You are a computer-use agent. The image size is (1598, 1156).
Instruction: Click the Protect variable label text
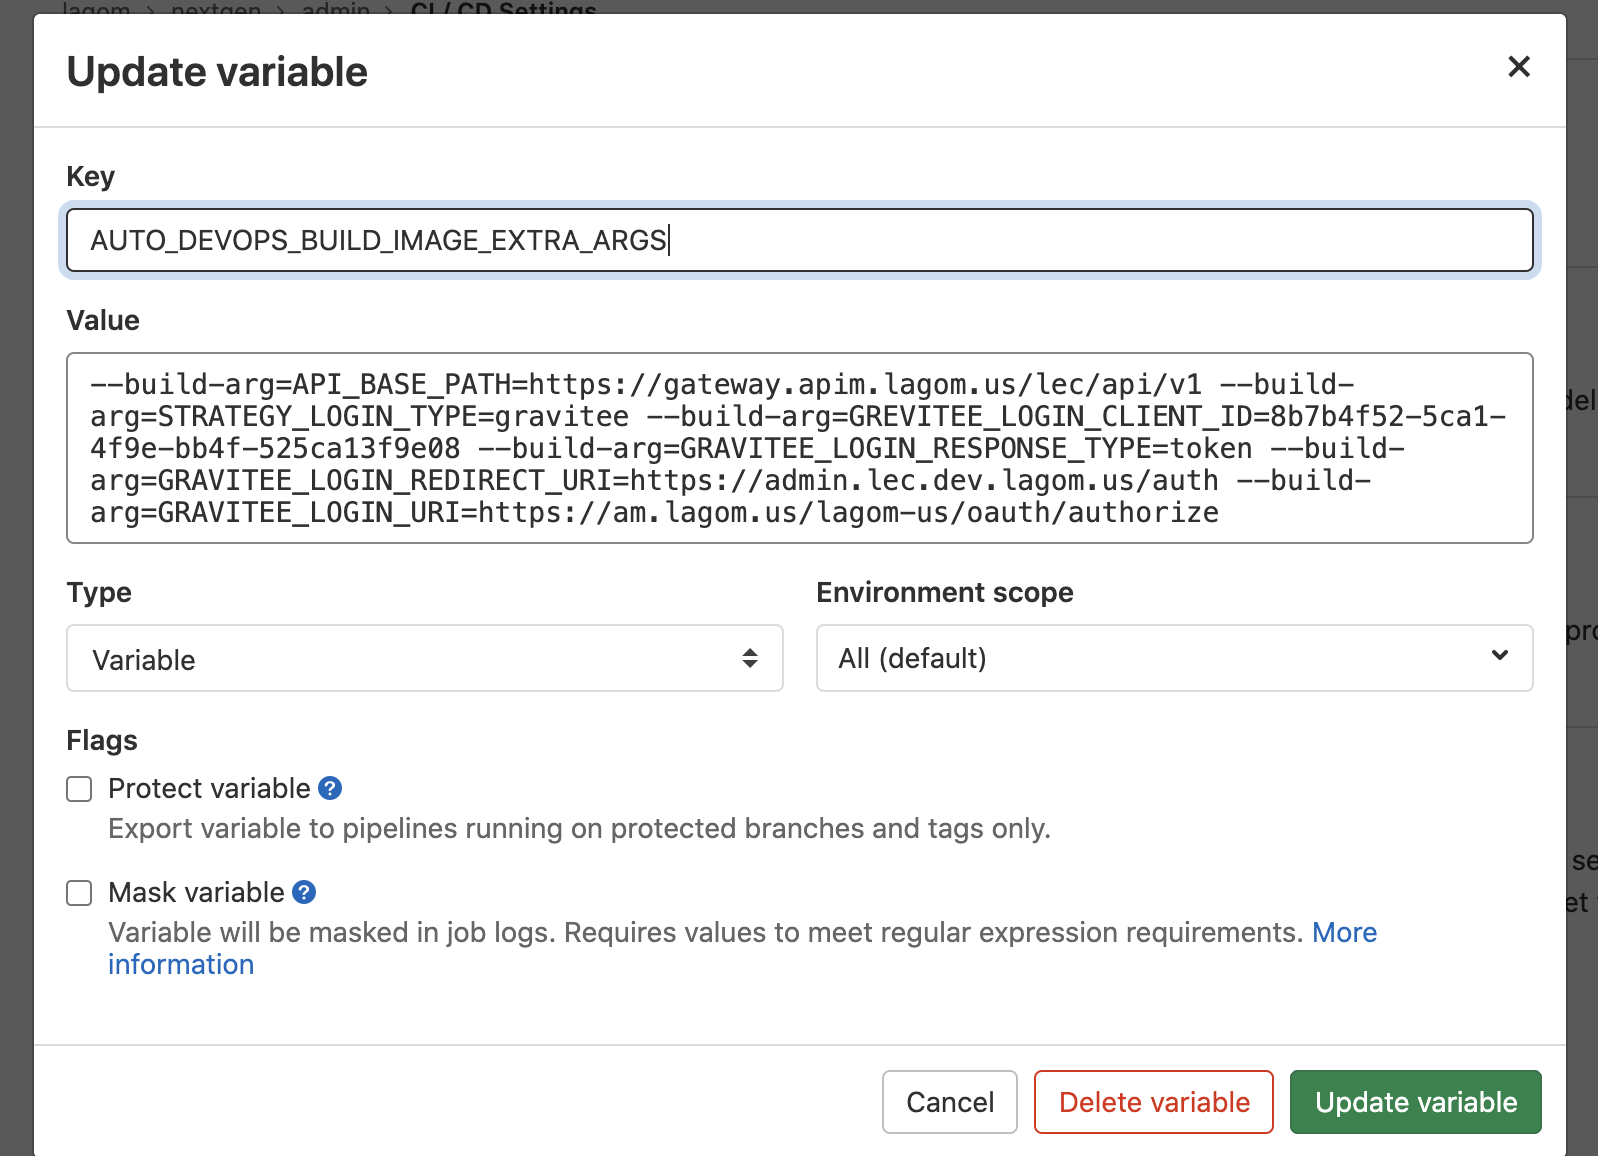coord(209,789)
